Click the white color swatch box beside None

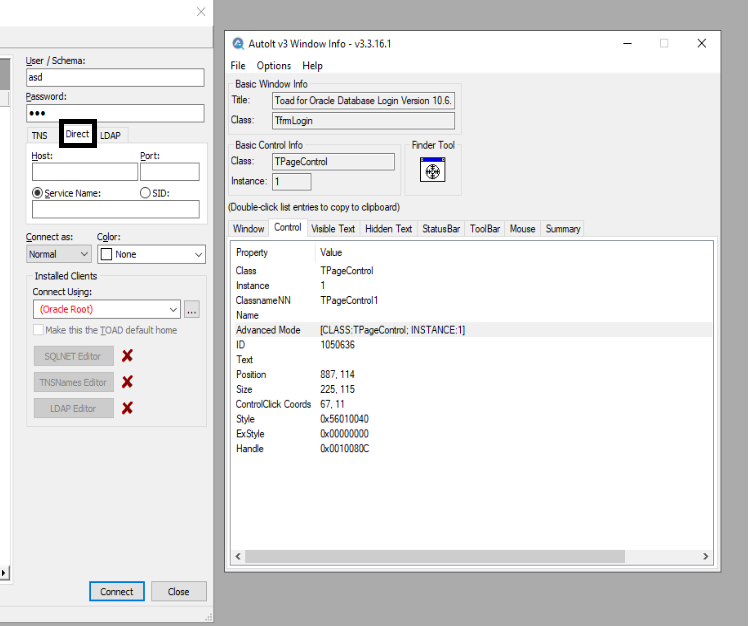click(107, 254)
